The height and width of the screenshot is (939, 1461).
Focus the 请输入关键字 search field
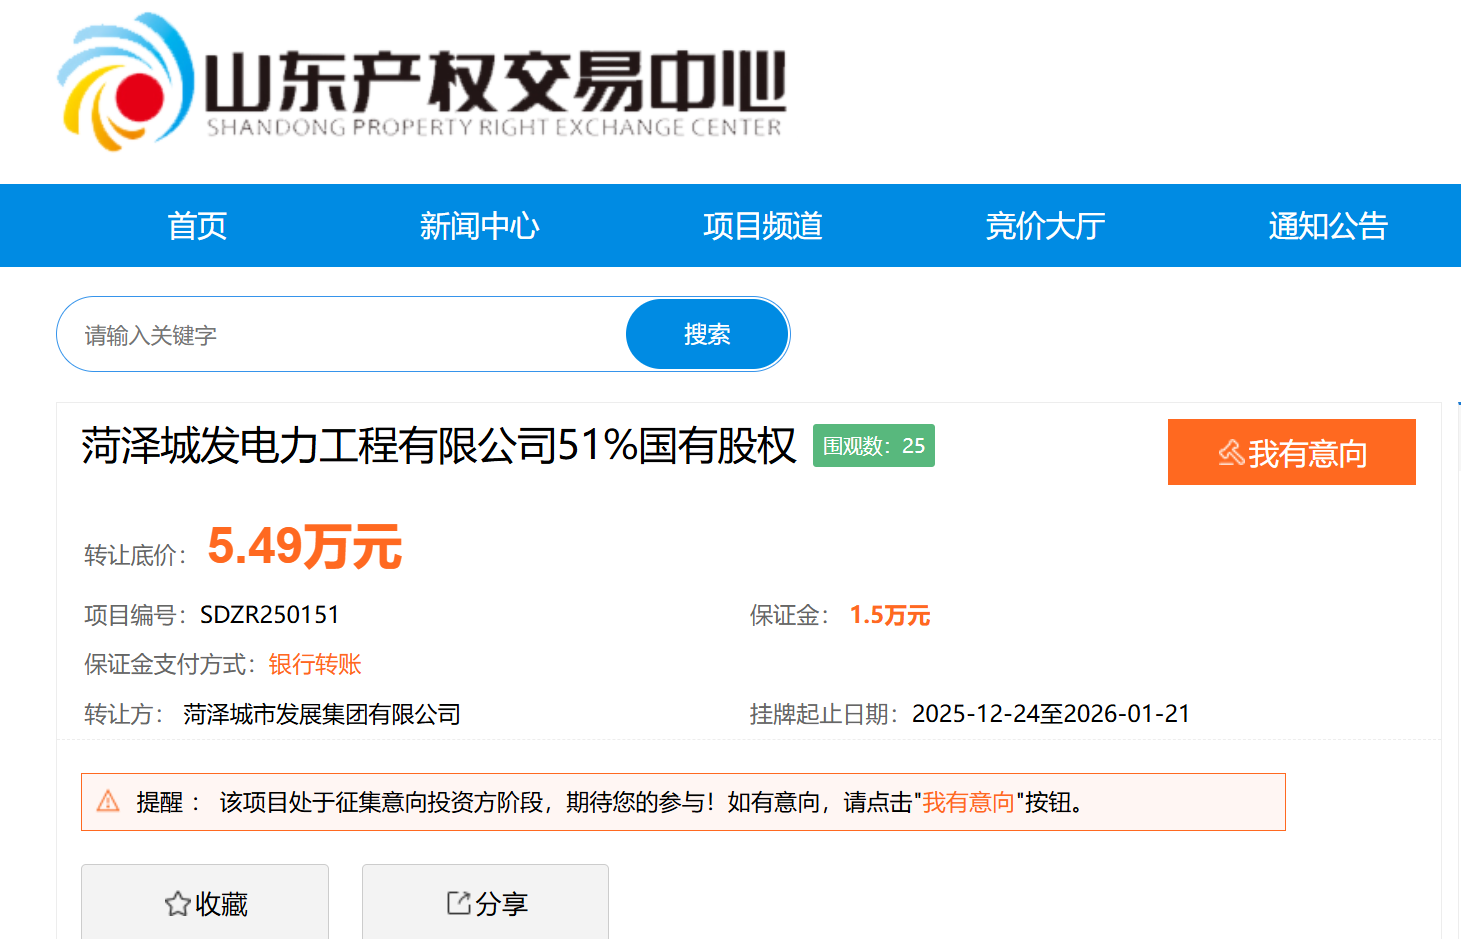pos(340,335)
